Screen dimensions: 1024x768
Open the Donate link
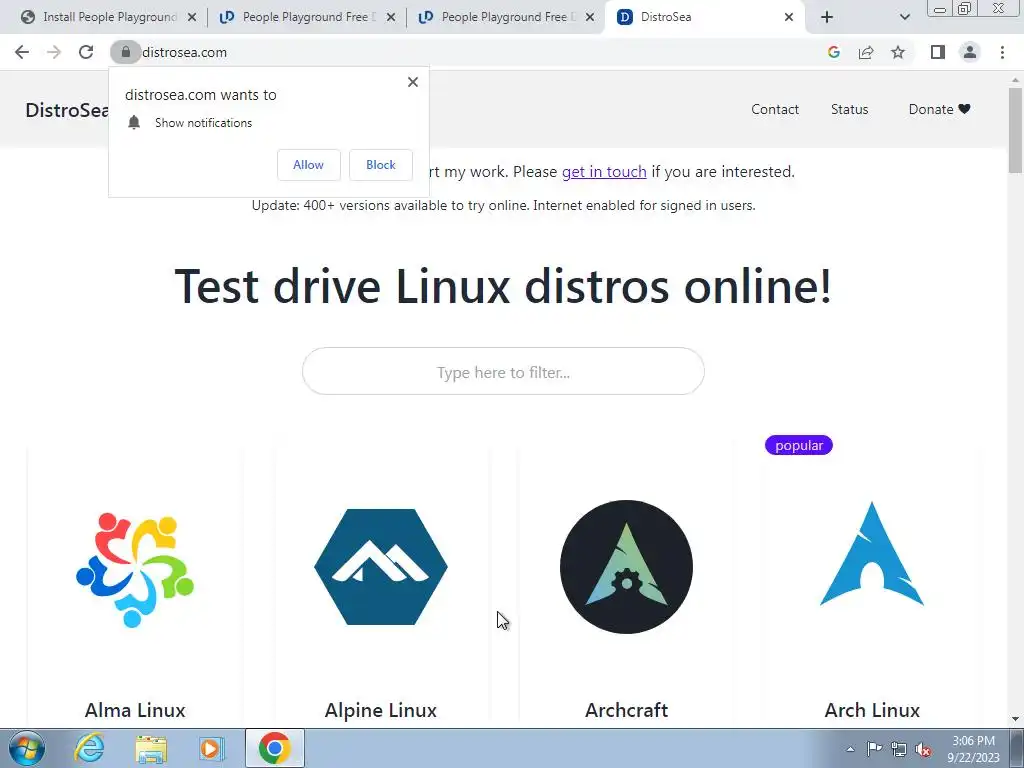pos(939,109)
